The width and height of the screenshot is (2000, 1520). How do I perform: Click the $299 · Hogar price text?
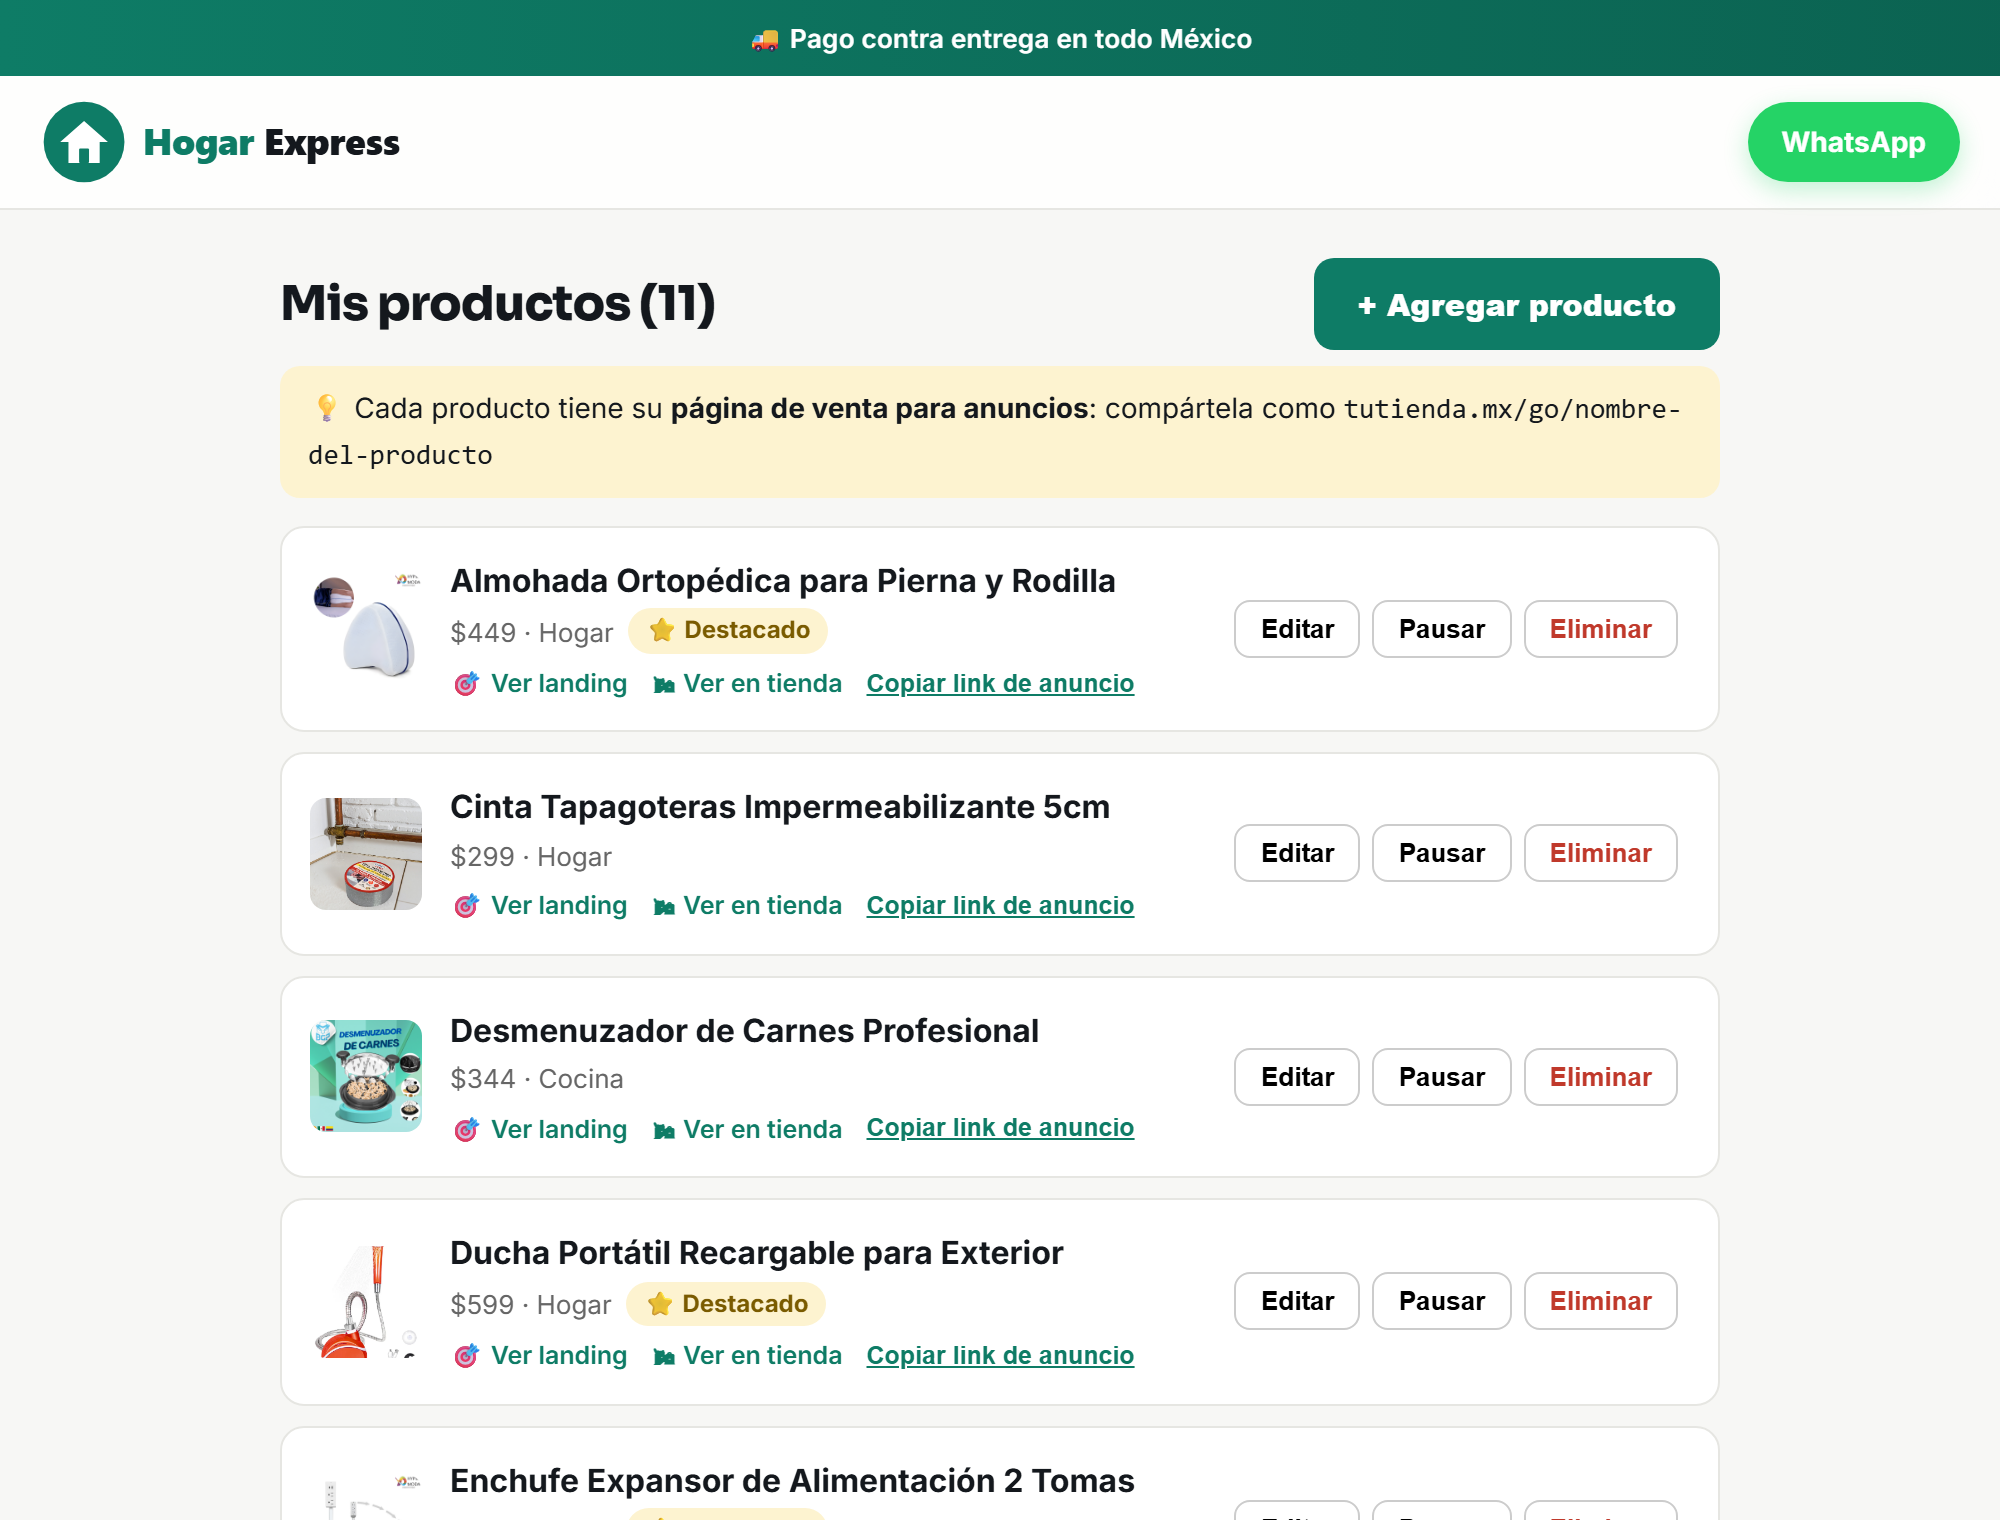pos(530,857)
